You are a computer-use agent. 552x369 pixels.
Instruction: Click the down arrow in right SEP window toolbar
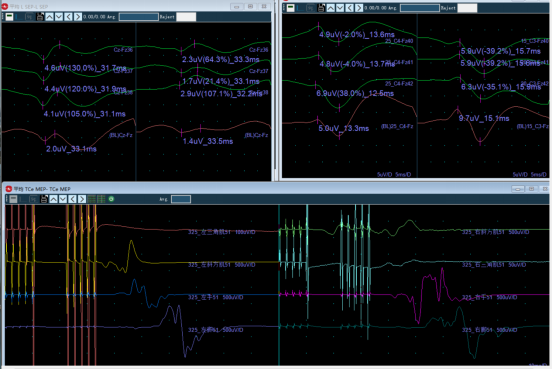point(340,8)
